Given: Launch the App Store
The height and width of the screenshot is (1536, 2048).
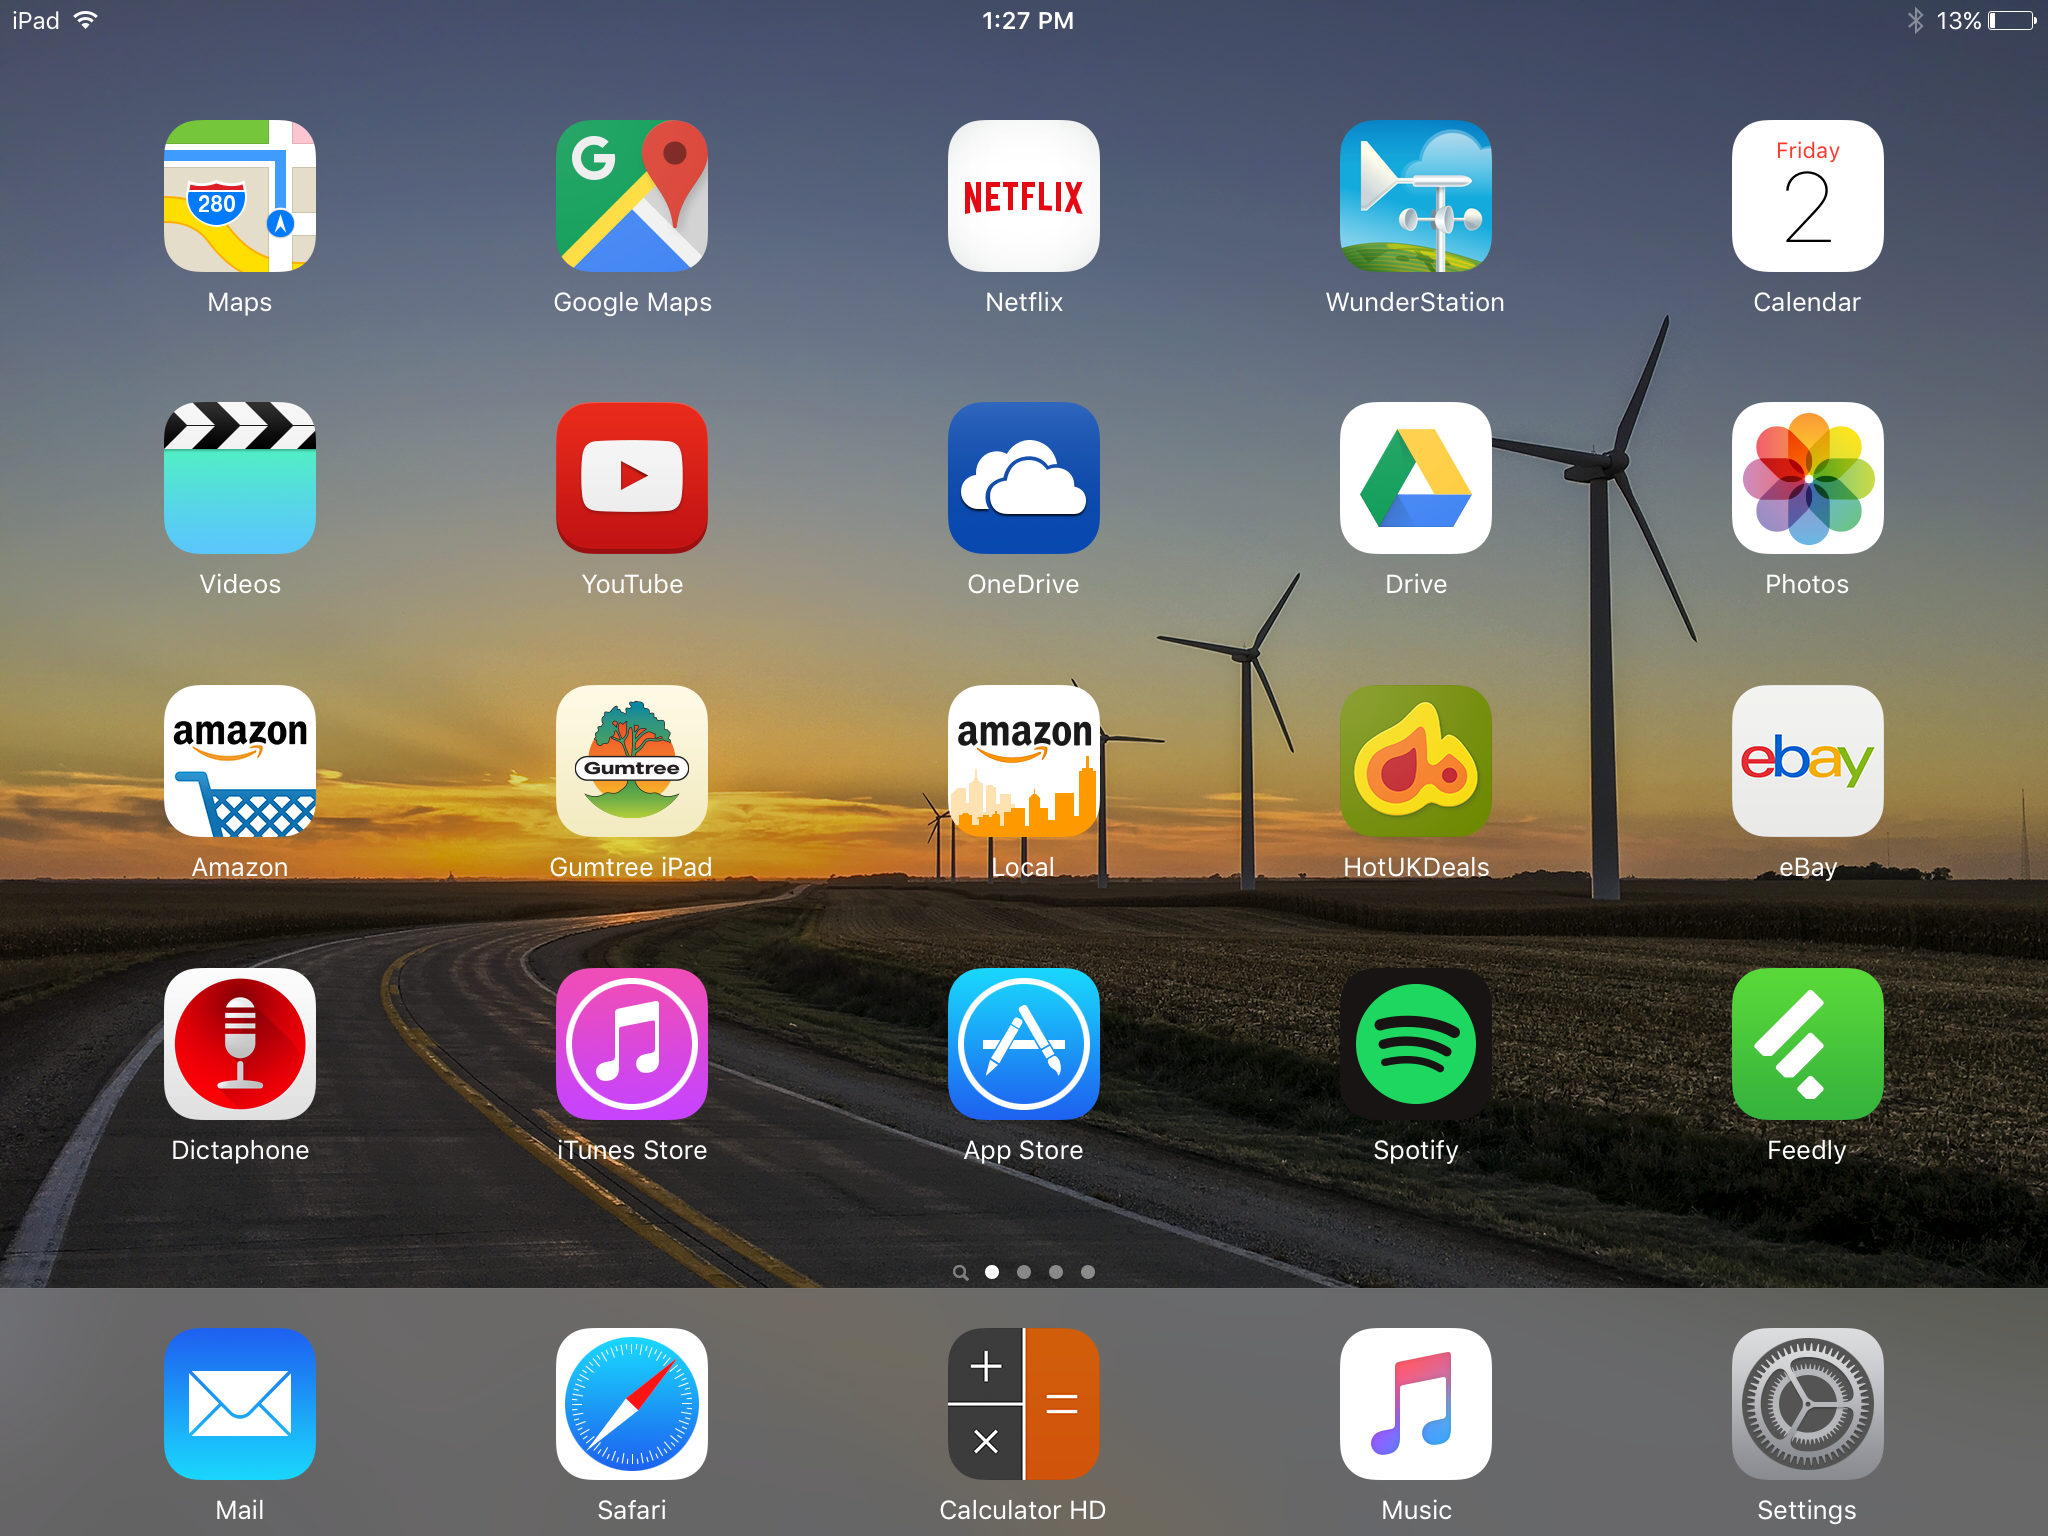Looking at the screenshot, I should 1024,1044.
